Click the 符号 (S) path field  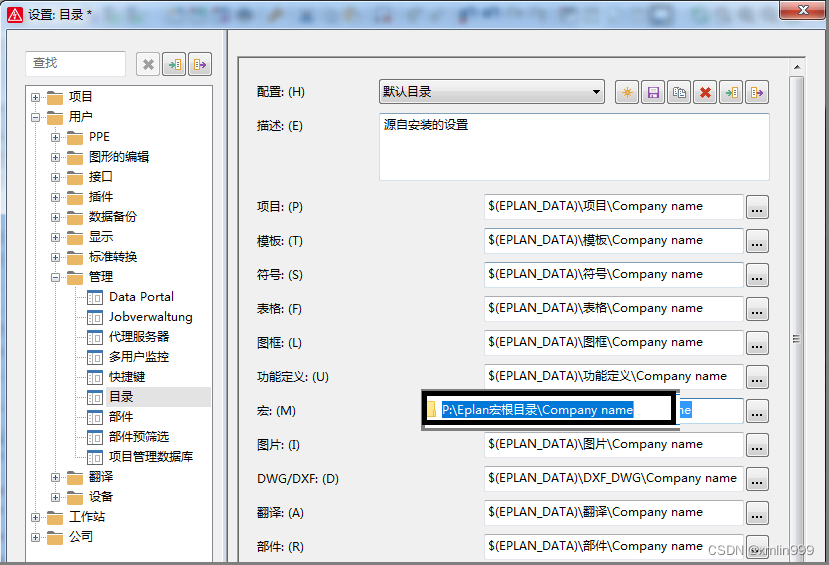(x=614, y=275)
